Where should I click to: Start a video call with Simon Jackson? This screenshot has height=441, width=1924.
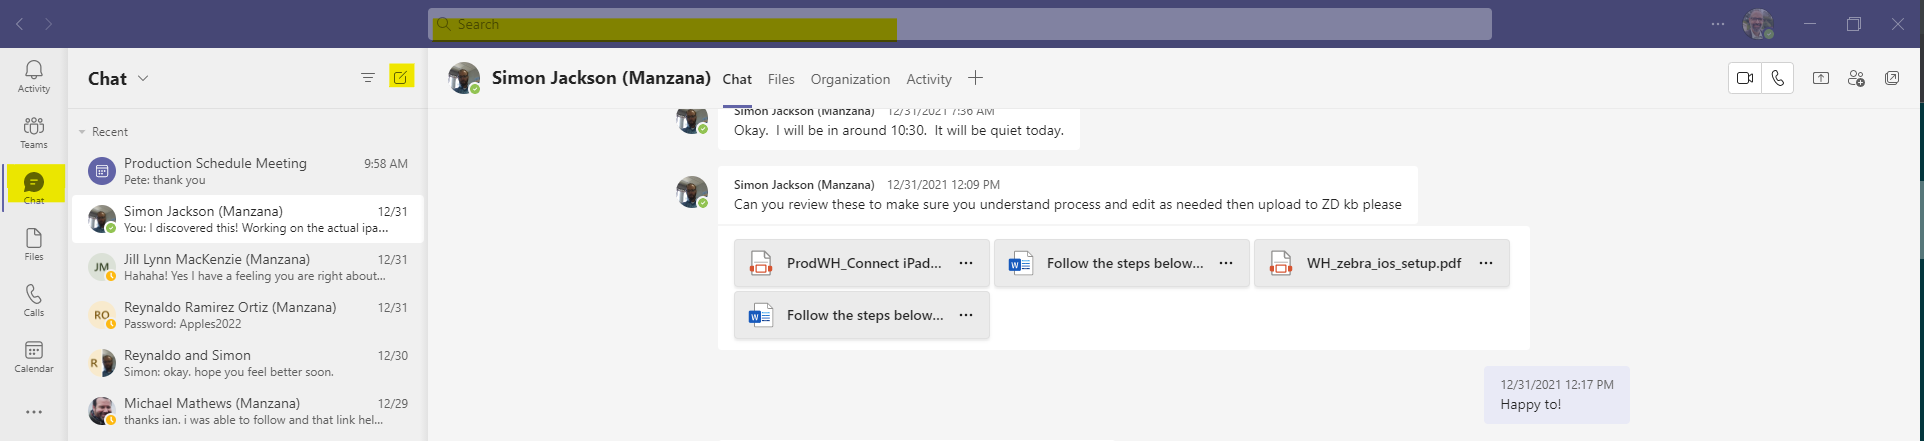(x=1745, y=78)
